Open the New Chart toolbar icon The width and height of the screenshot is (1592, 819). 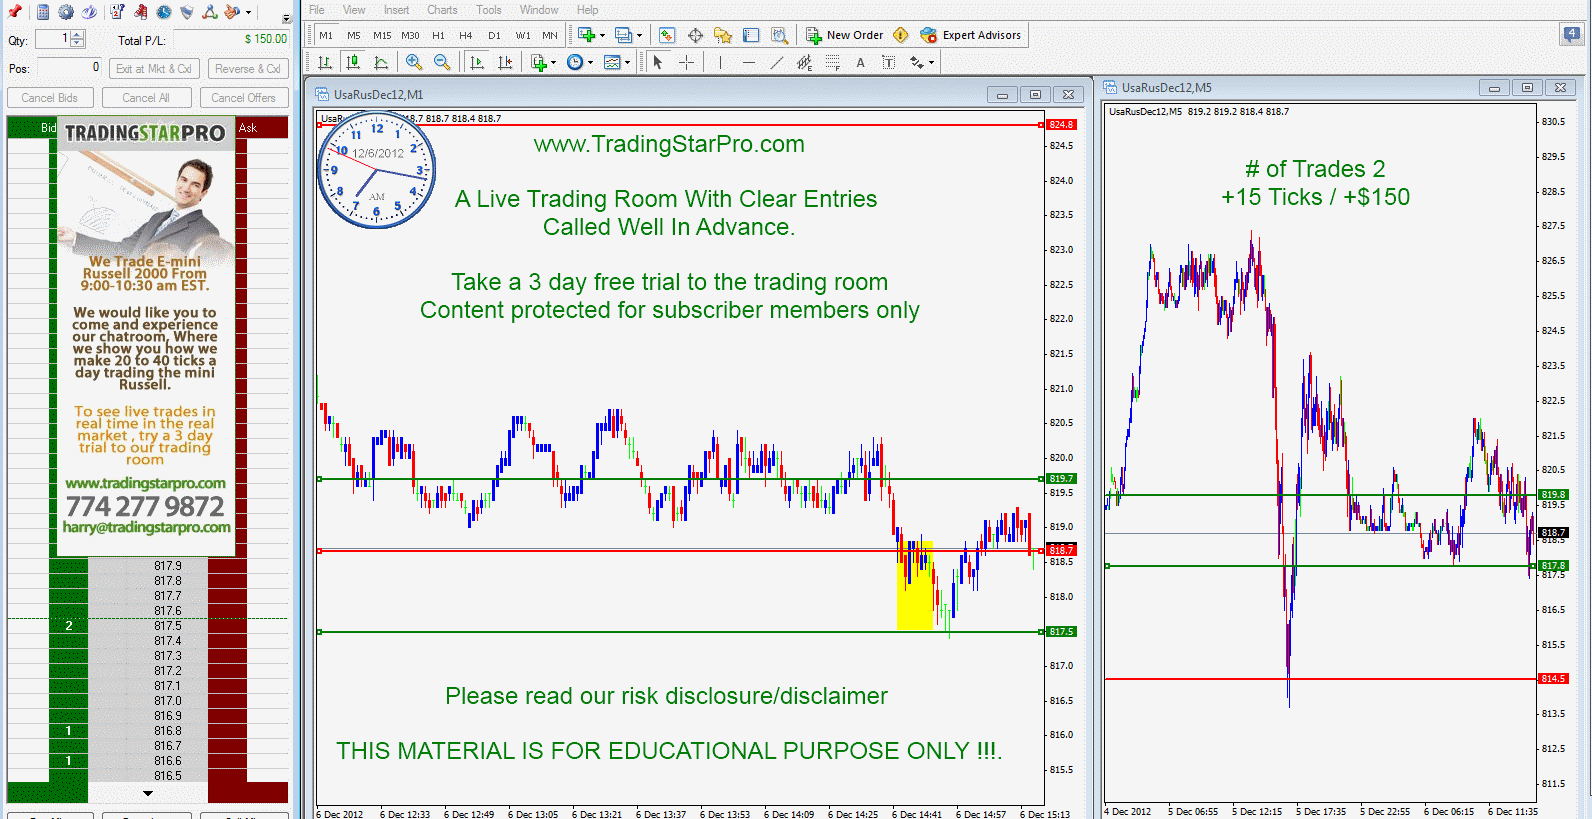tap(586, 35)
